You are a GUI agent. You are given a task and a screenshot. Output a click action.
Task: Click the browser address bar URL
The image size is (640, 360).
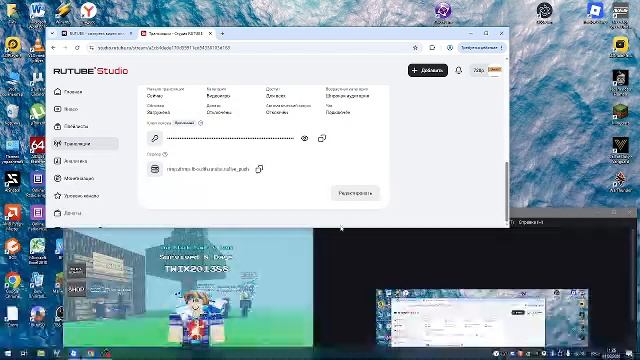tap(164, 48)
